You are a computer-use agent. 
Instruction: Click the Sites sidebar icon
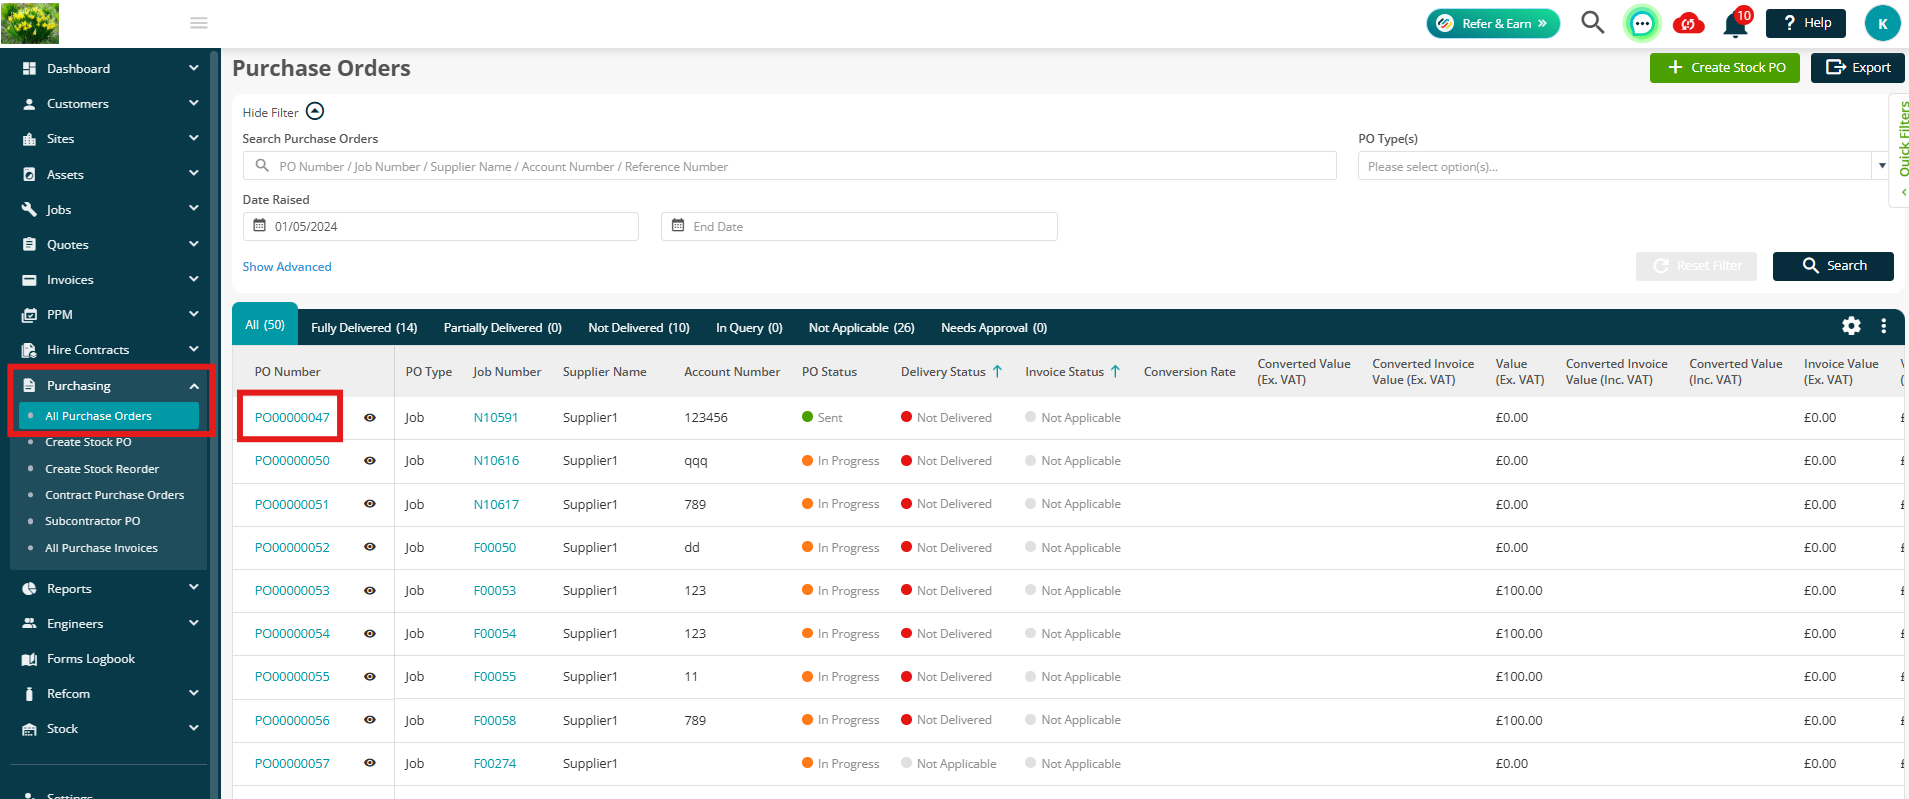click(x=29, y=139)
